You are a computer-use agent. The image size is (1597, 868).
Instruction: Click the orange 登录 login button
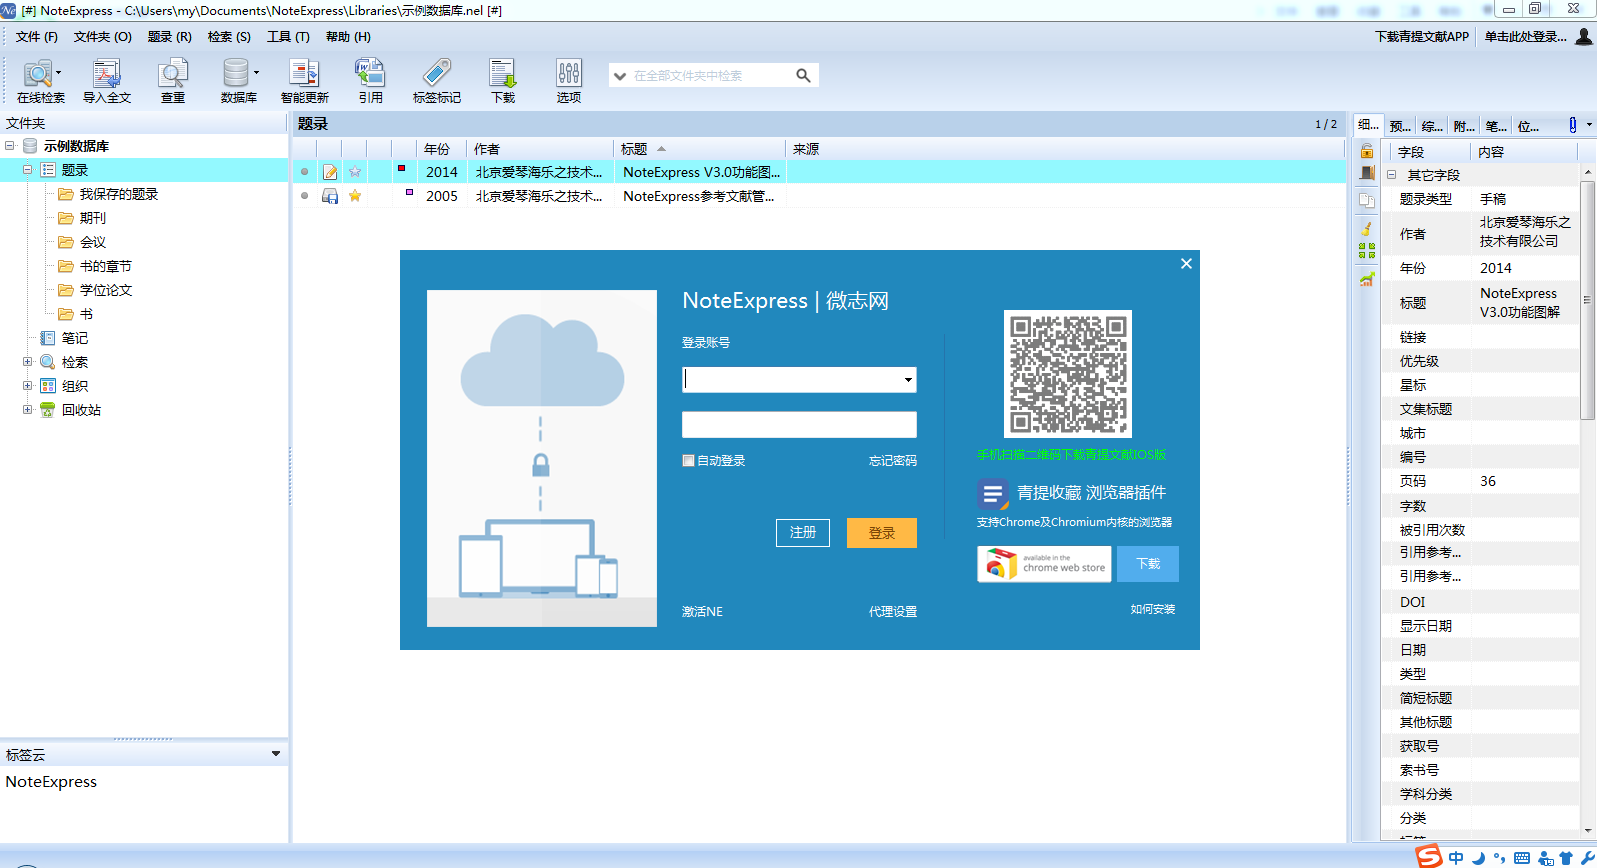(881, 533)
